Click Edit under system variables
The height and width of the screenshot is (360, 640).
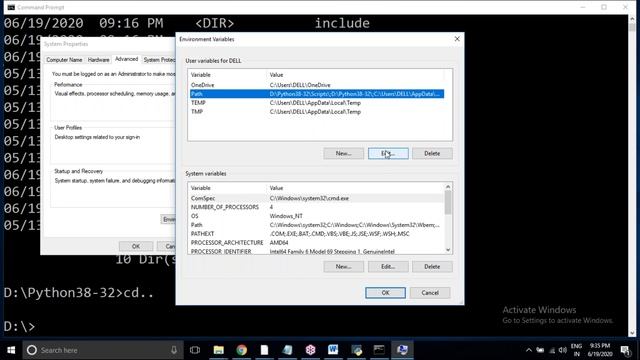pyautogui.click(x=388, y=267)
